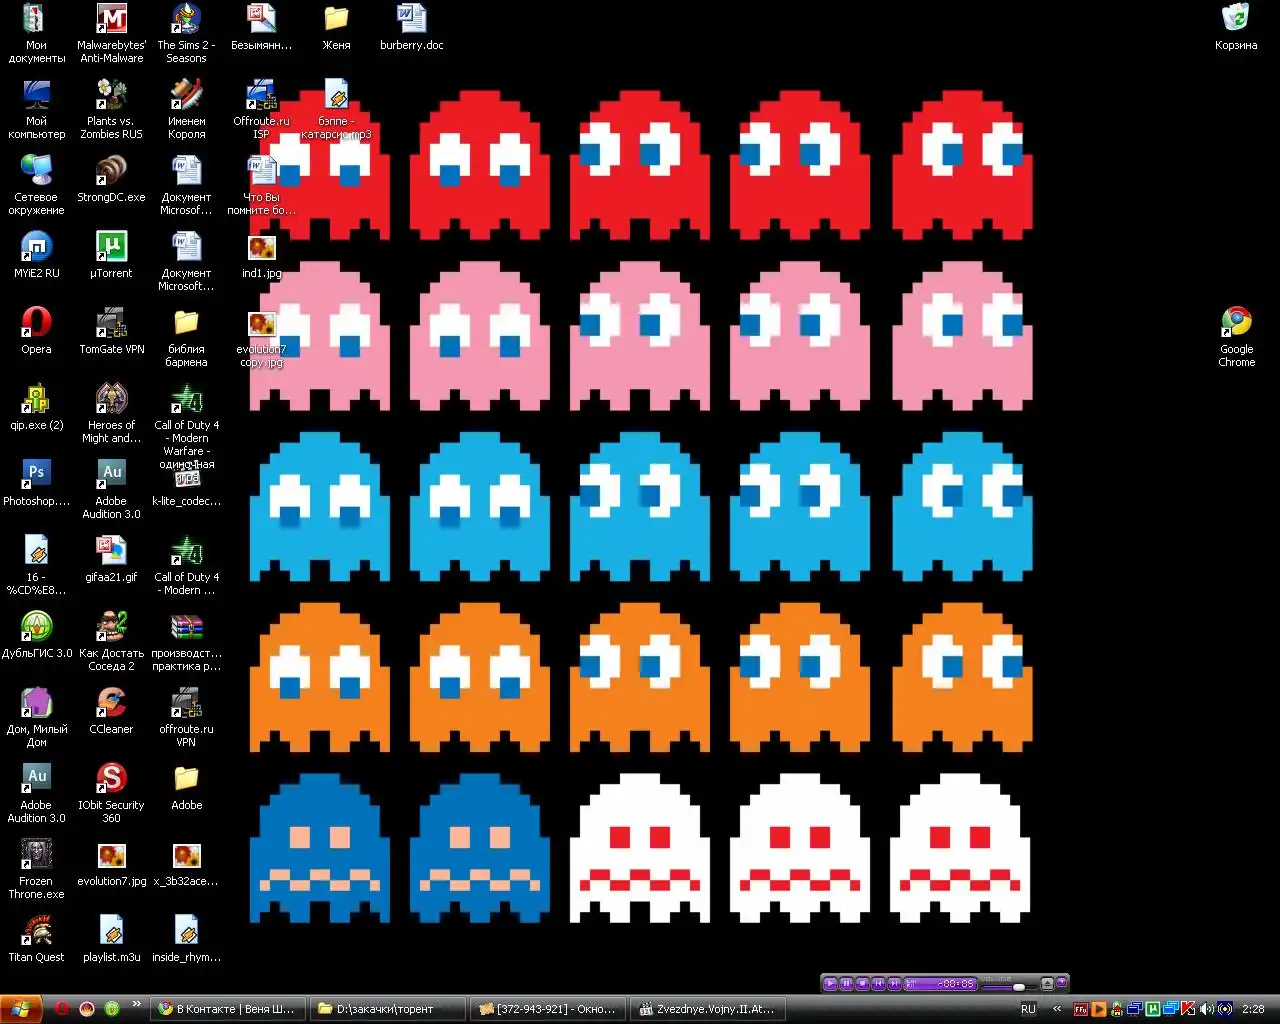Adjust the mini player volume slider
The height and width of the screenshot is (1024, 1280).
1018,987
